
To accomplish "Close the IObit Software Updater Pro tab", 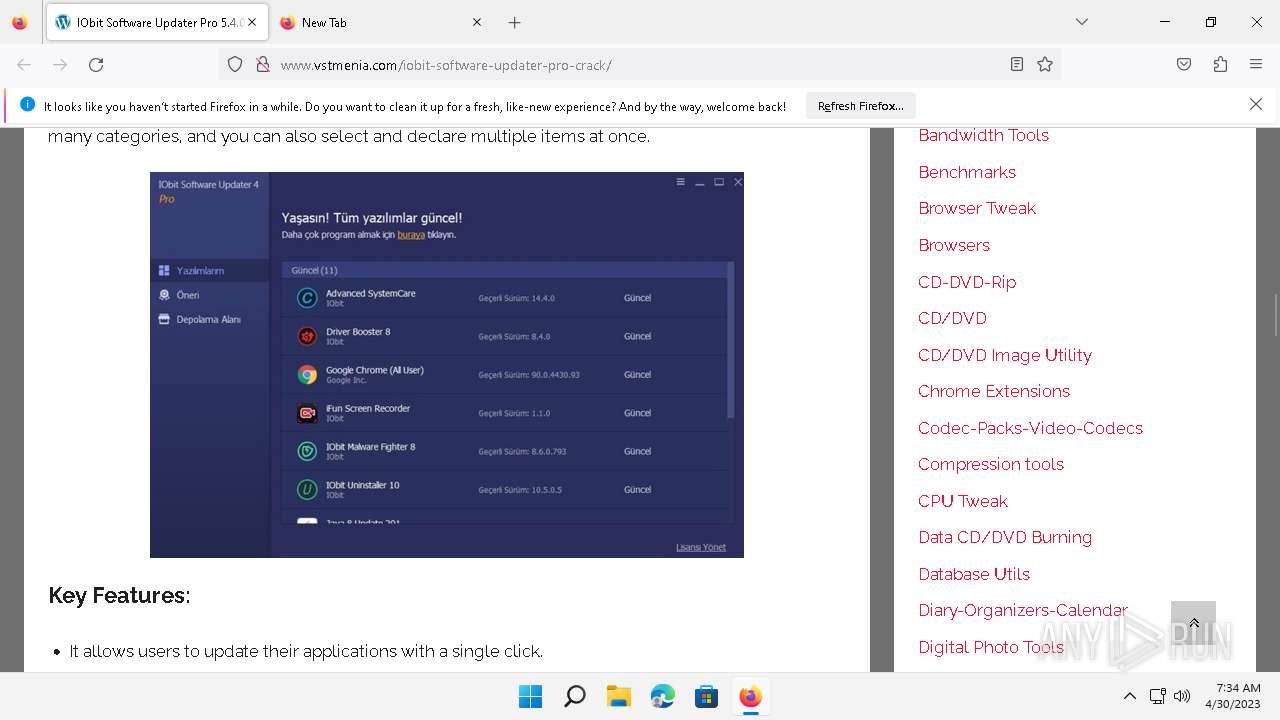I will (252, 22).
